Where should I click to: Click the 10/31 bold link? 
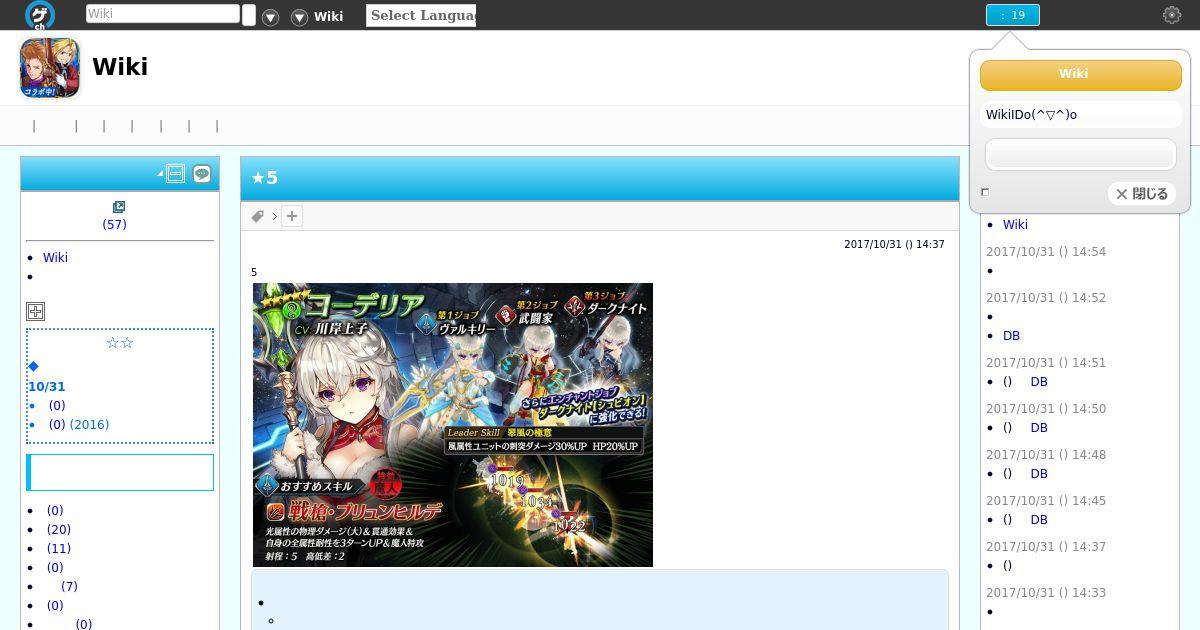(x=46, y=386)
